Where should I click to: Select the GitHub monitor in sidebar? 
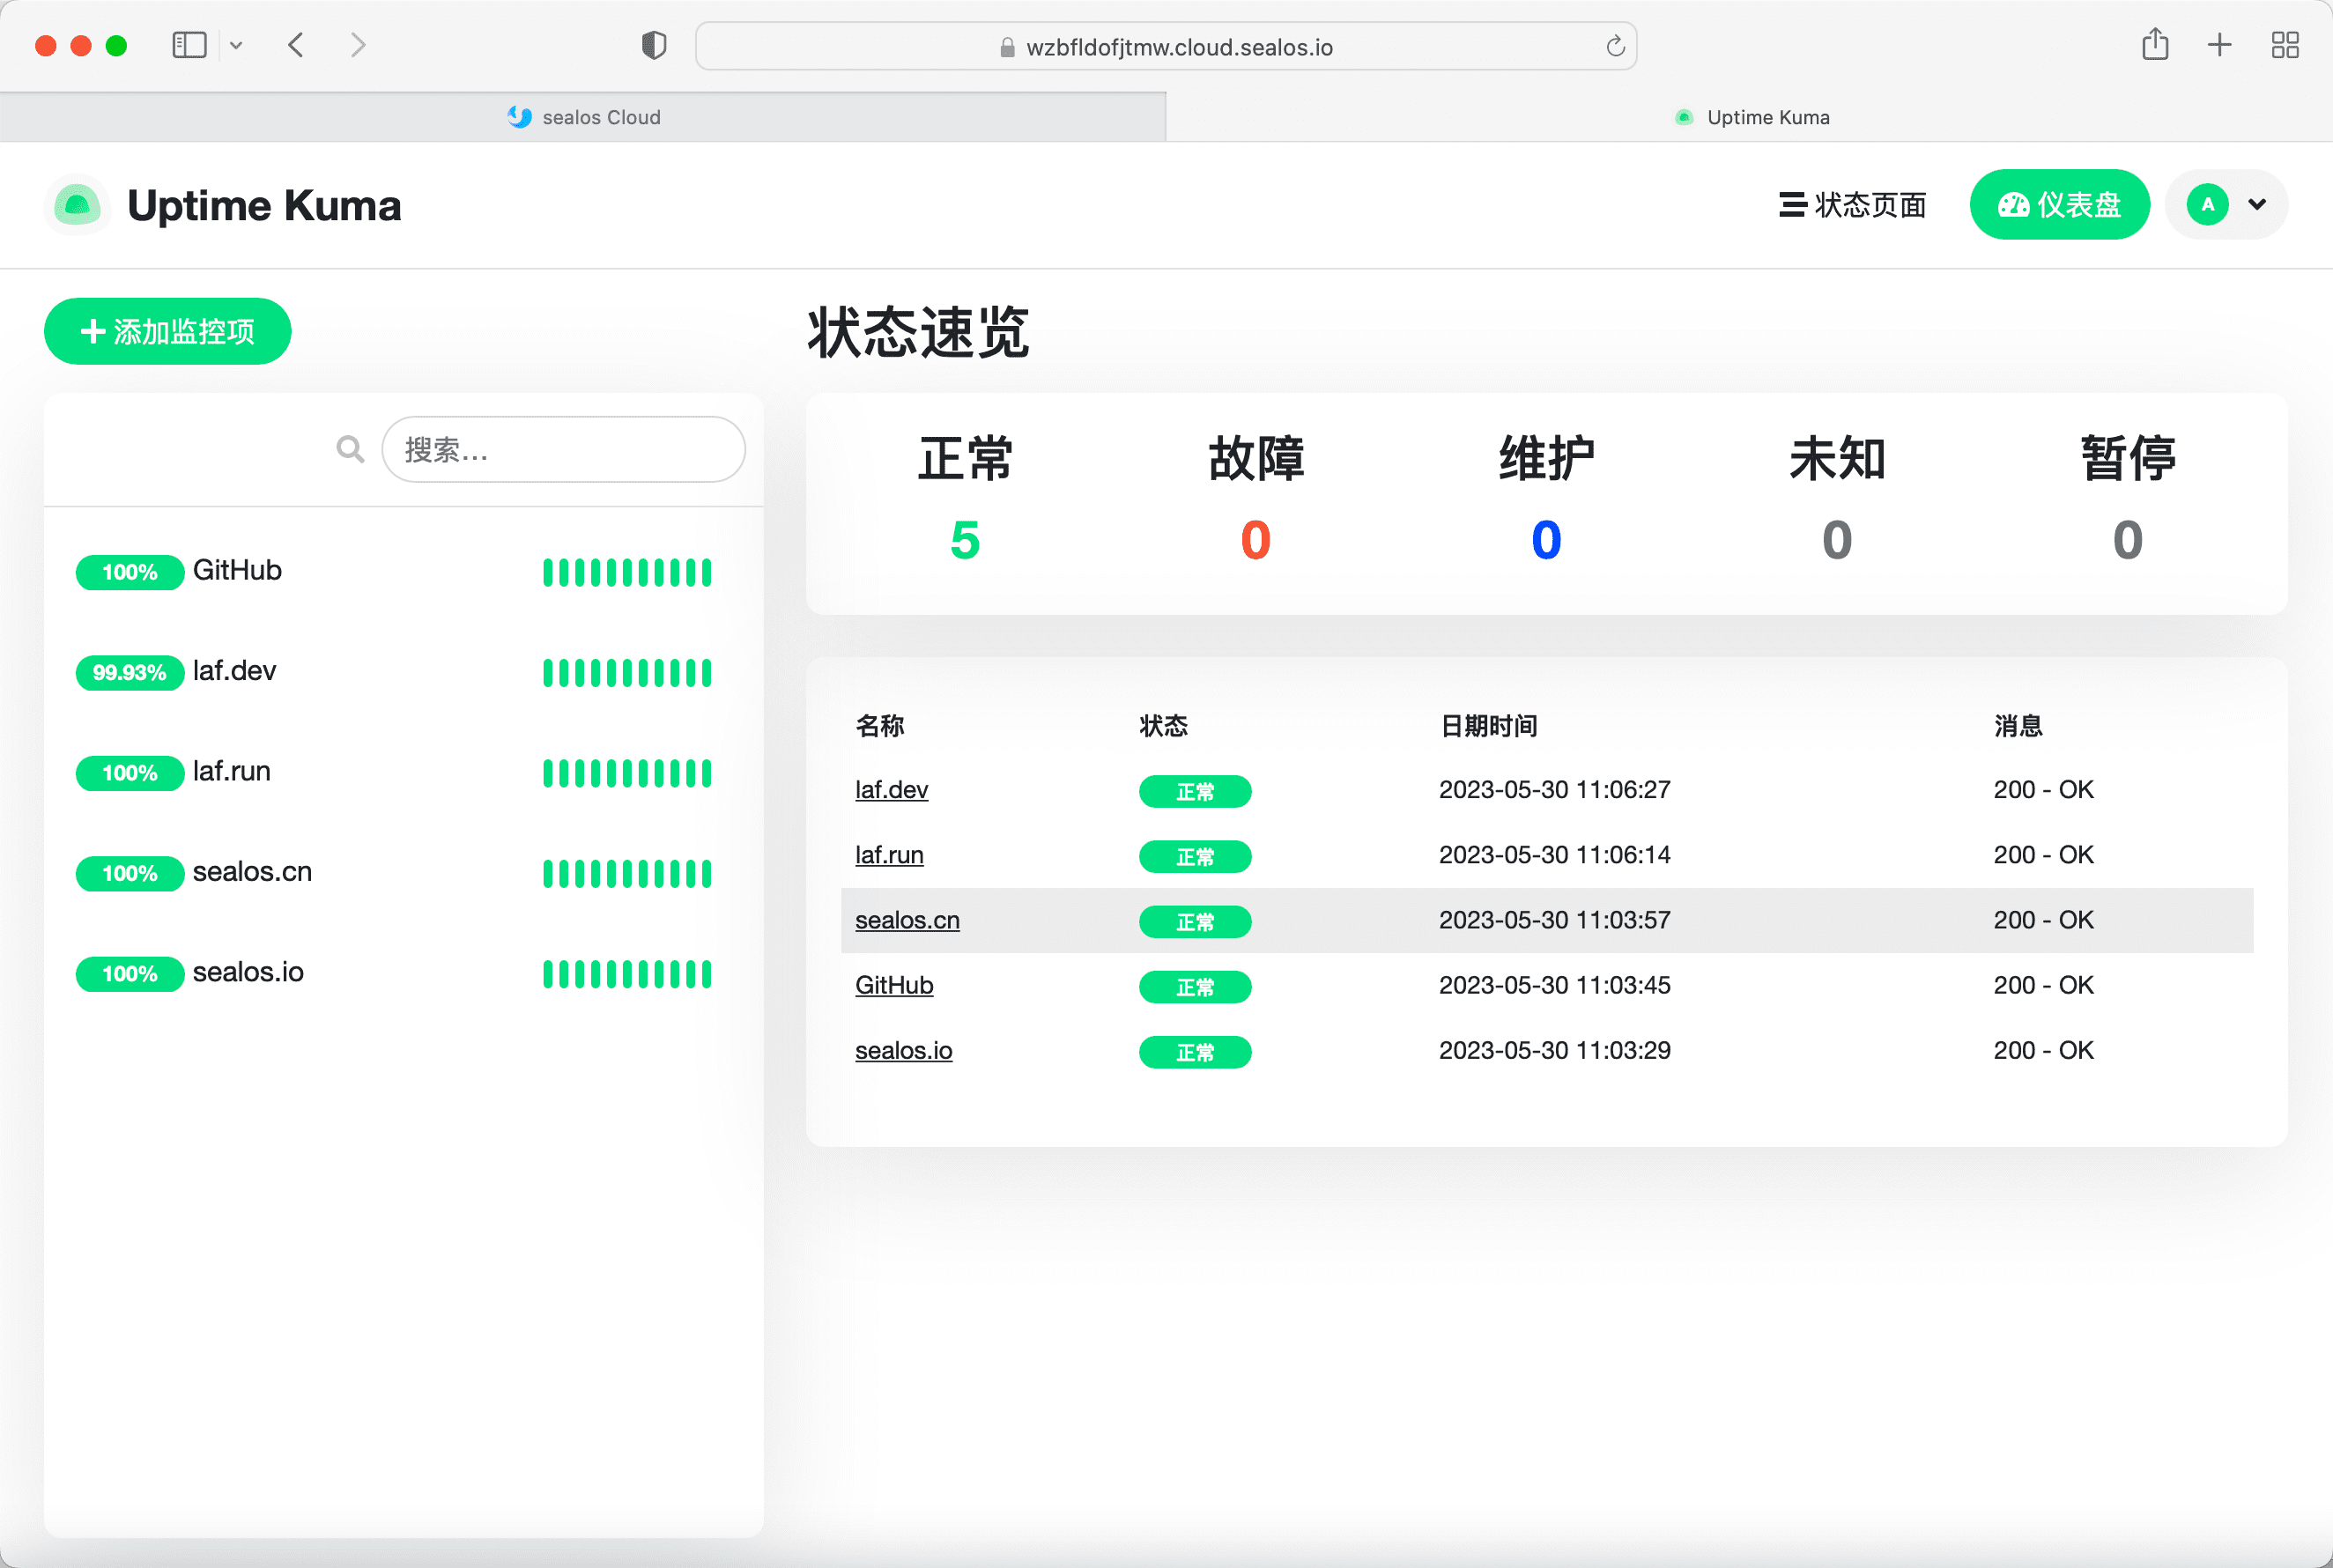[403, 571]
